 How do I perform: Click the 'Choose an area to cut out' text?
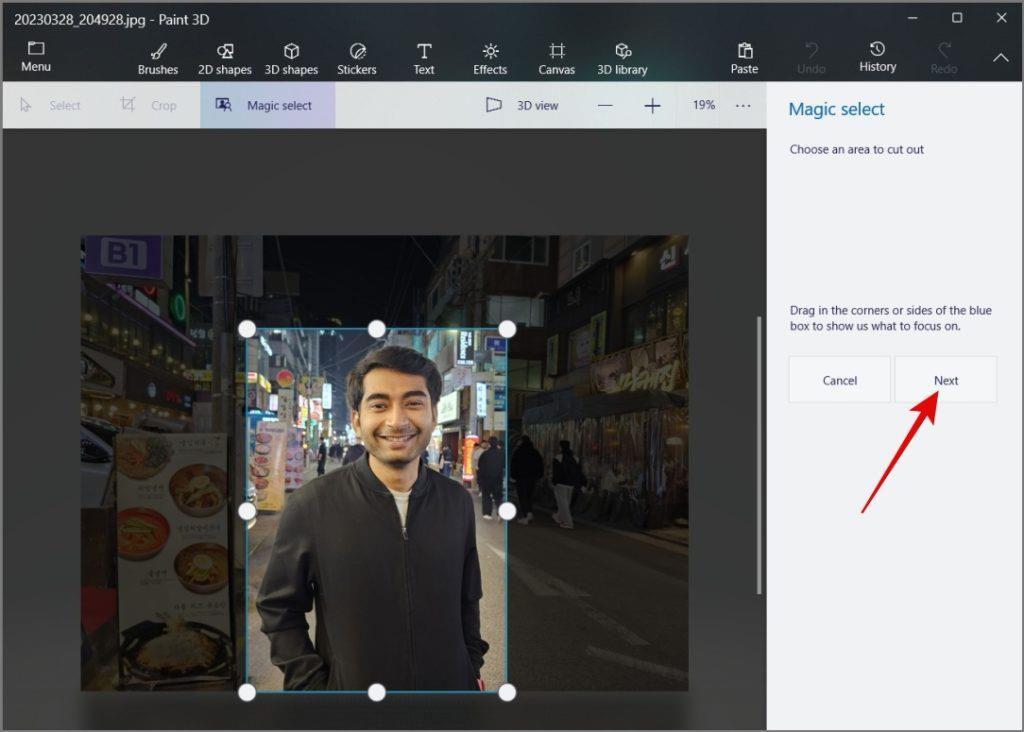pyautogui.click(x=857, y=150)
